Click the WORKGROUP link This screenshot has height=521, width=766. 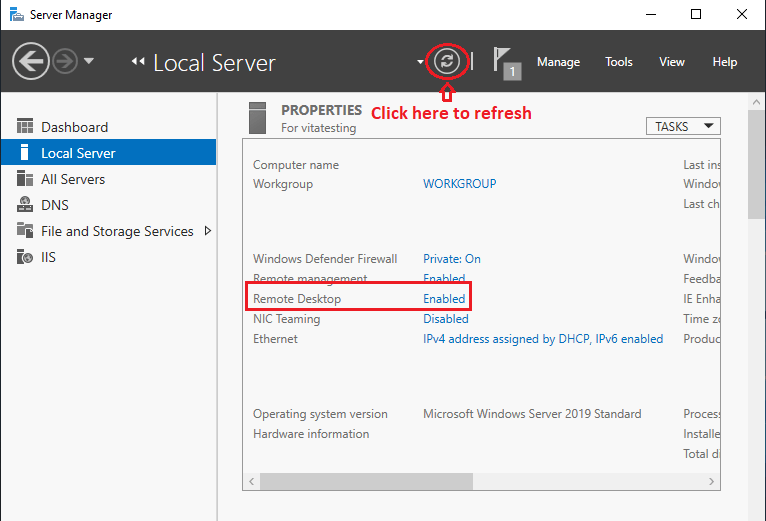[x=459, y=184]
